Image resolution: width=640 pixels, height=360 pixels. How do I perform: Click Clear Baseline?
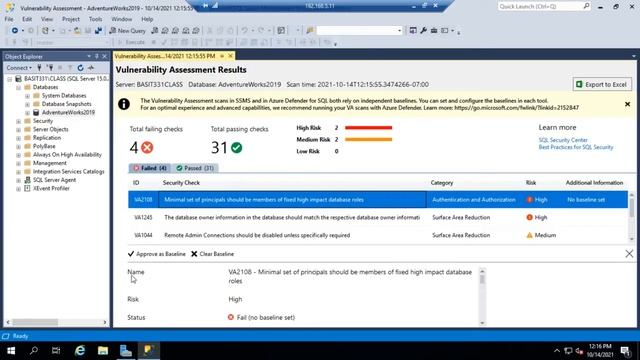[x=212, y=254]
